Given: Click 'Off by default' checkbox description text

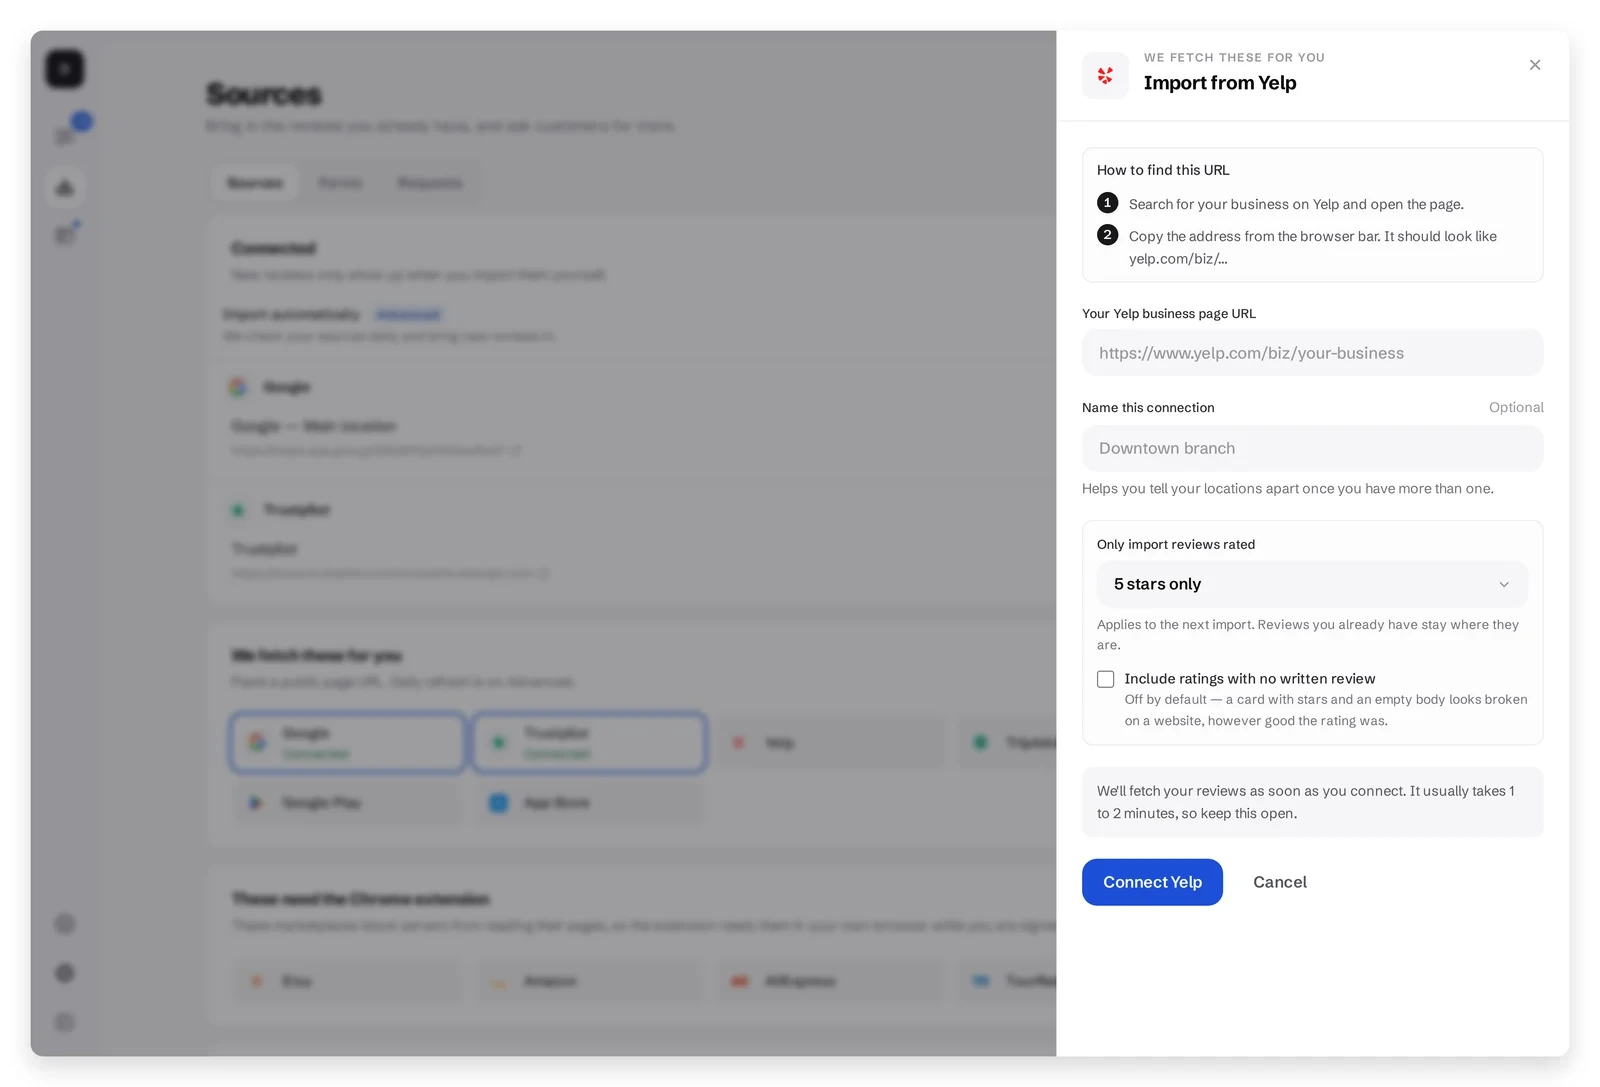Looking at the screenshot, I should (x=1326, y=710).
